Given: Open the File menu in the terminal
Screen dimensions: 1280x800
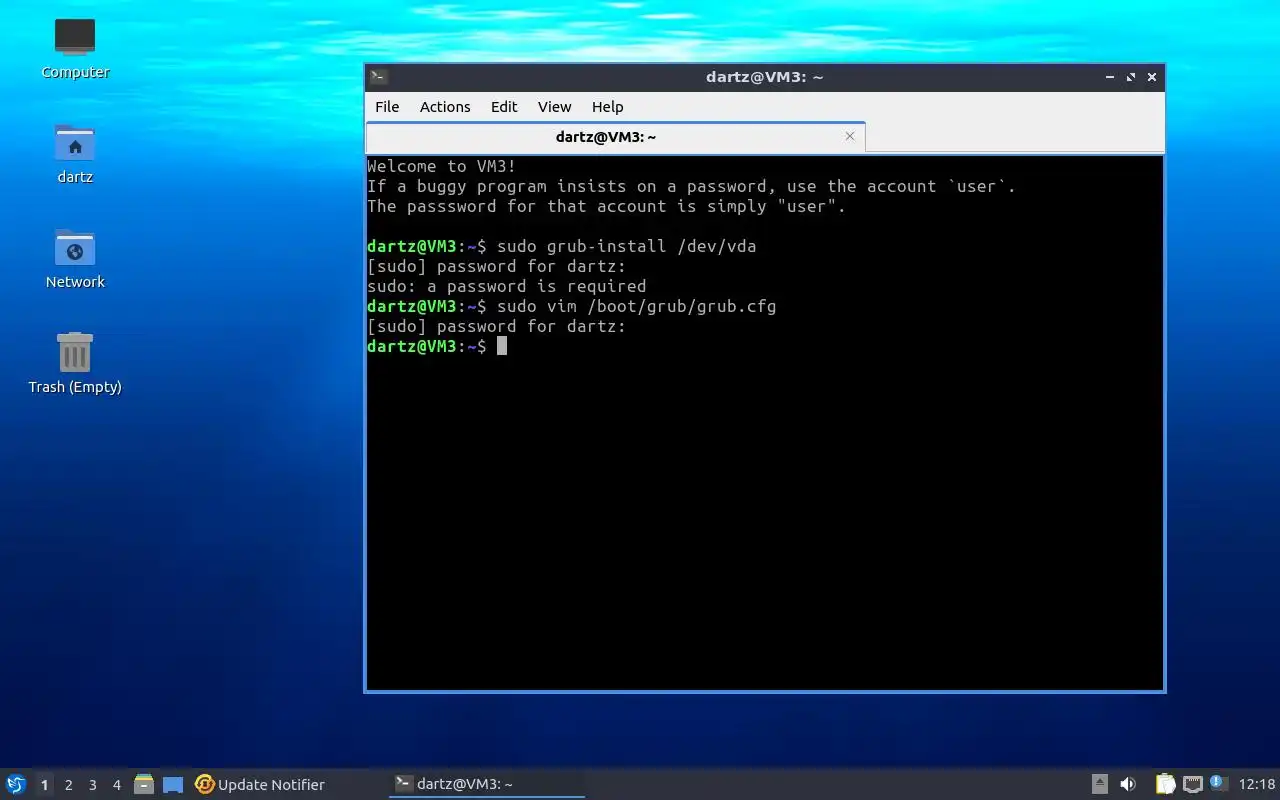Looking at the screenshot, I should 387,107.
